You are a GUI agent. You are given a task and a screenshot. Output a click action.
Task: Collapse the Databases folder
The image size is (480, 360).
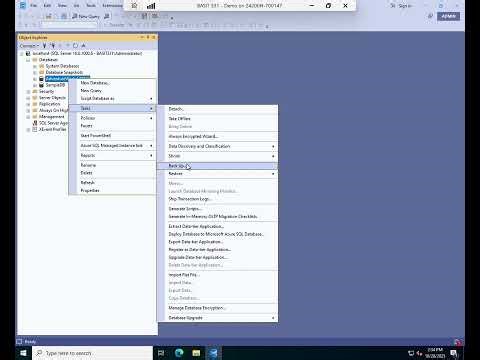[x=28, y=60]
